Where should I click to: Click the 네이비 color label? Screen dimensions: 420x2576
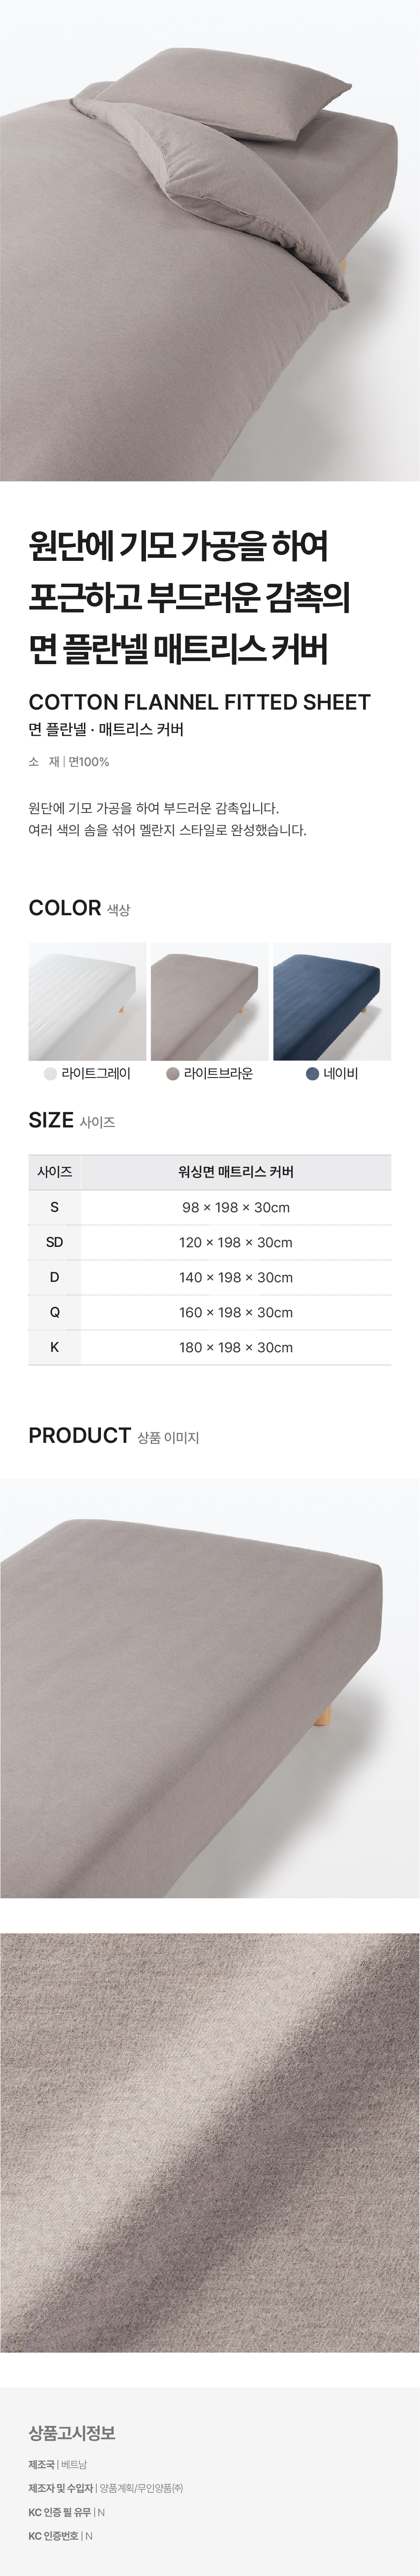(x=340, y=1073)
